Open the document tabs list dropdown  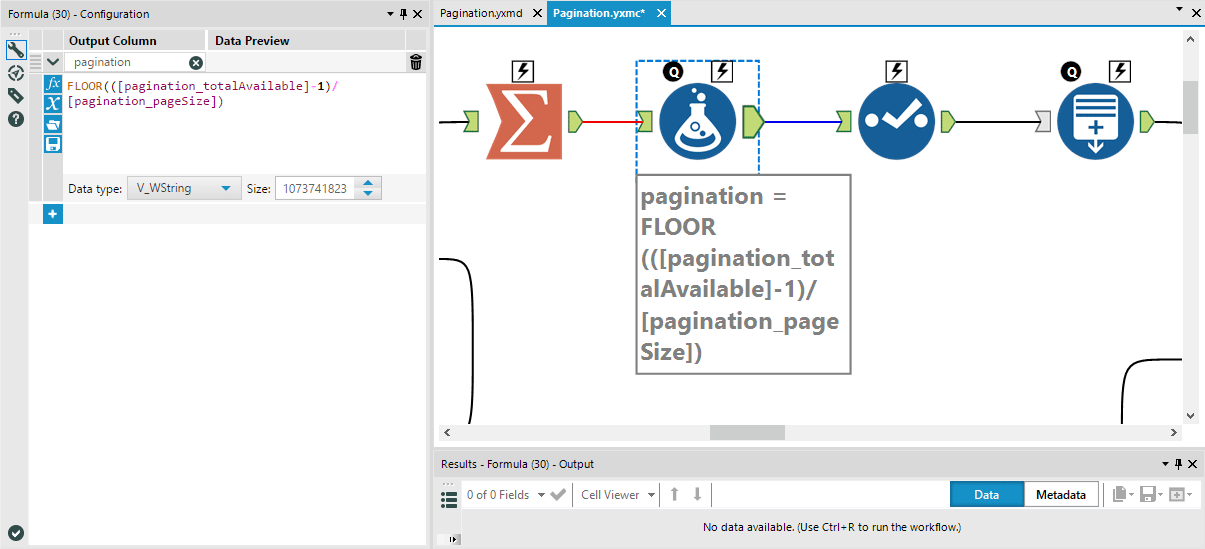tap(1179, 11)
